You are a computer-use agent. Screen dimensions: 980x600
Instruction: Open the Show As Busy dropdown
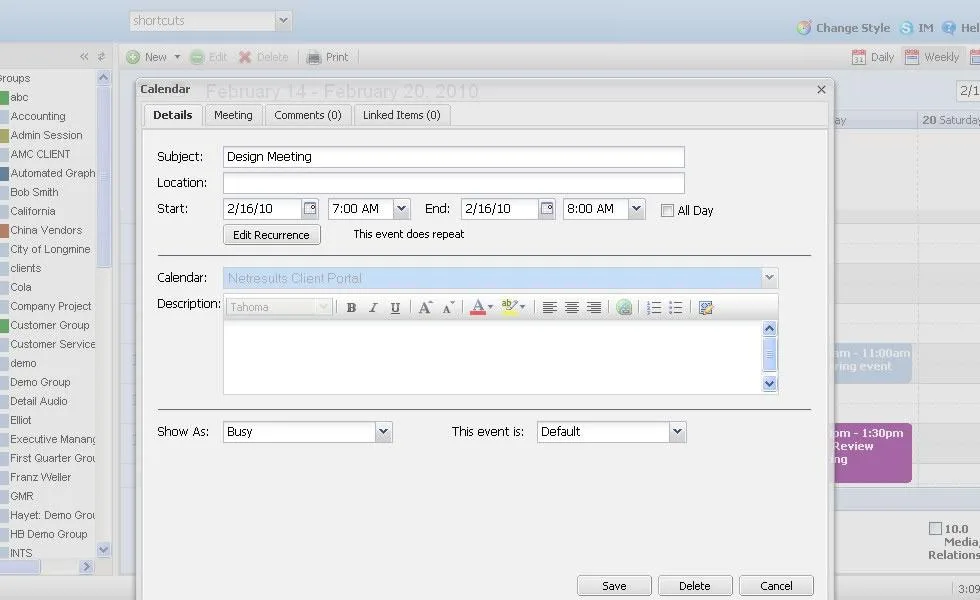tap(383, 432)
